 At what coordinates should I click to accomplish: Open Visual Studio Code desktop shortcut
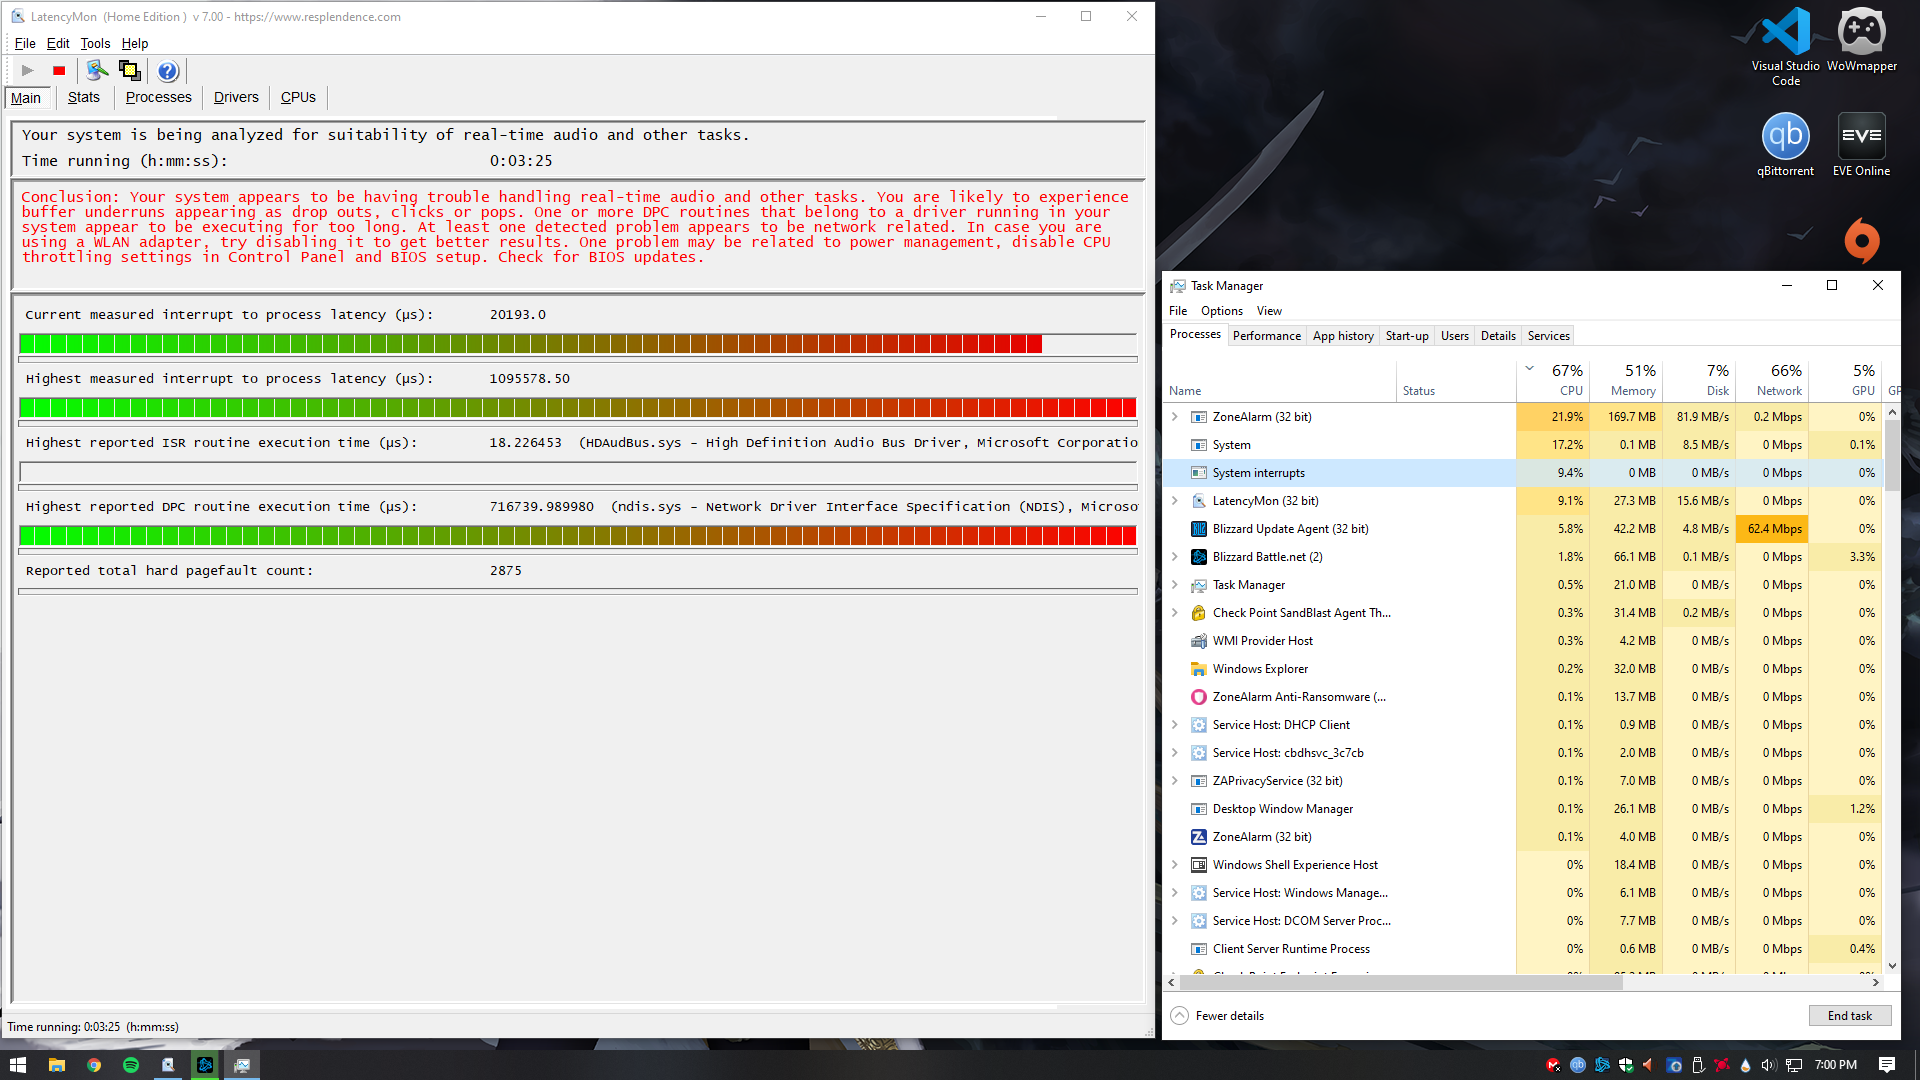[x=1785, y=46]
